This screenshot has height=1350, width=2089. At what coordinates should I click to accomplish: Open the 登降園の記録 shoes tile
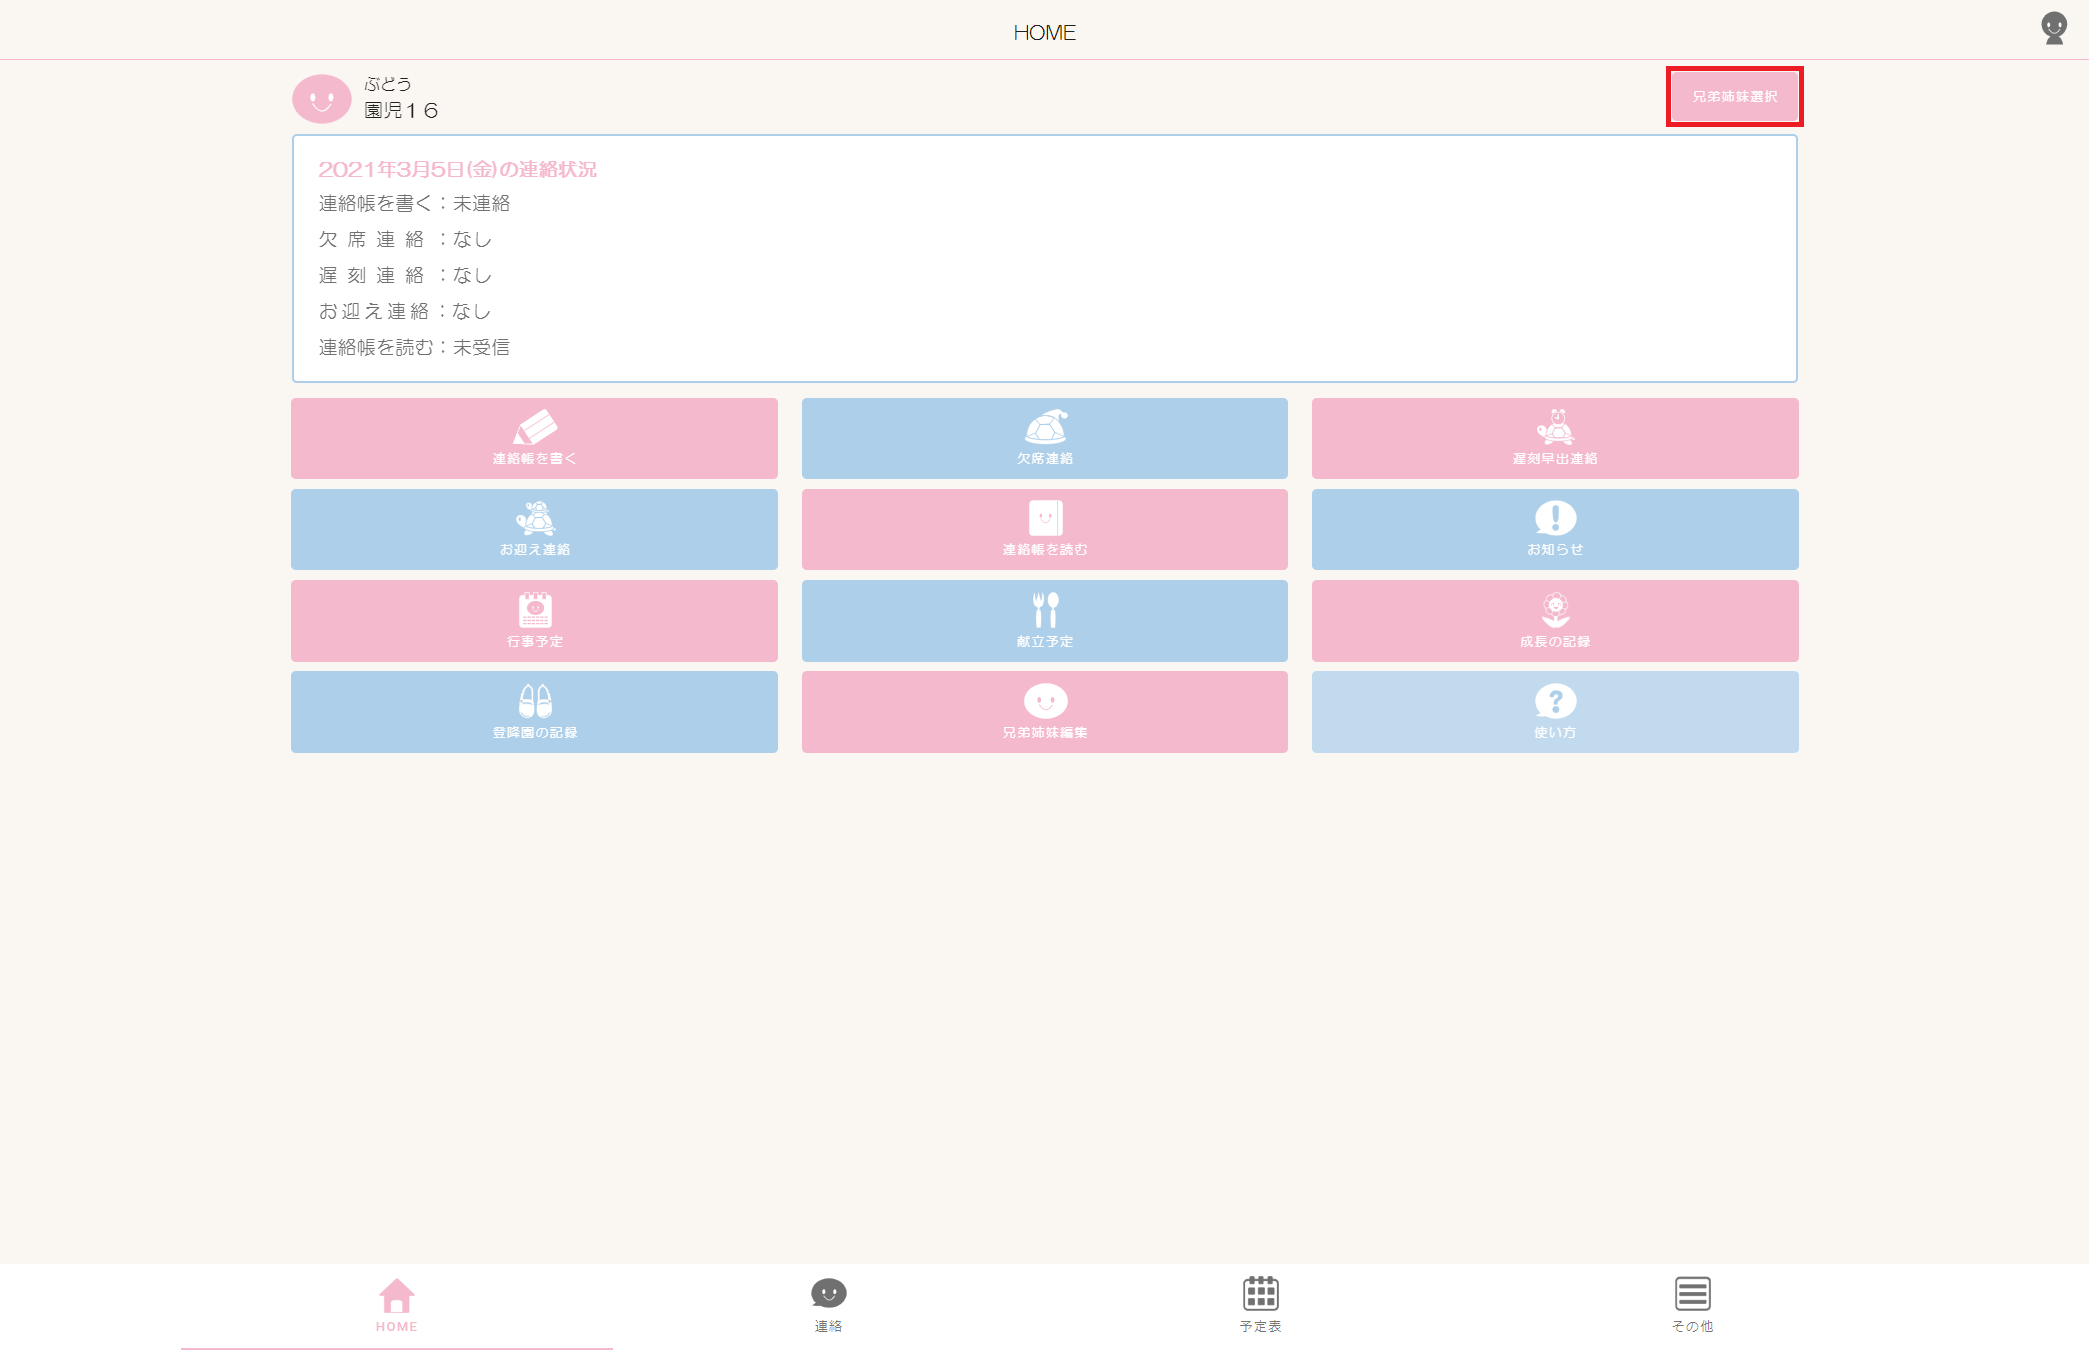click(534, 712)
